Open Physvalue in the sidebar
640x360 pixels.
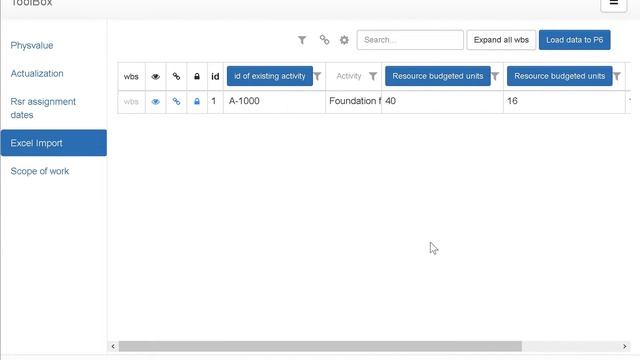coord(32,45)
